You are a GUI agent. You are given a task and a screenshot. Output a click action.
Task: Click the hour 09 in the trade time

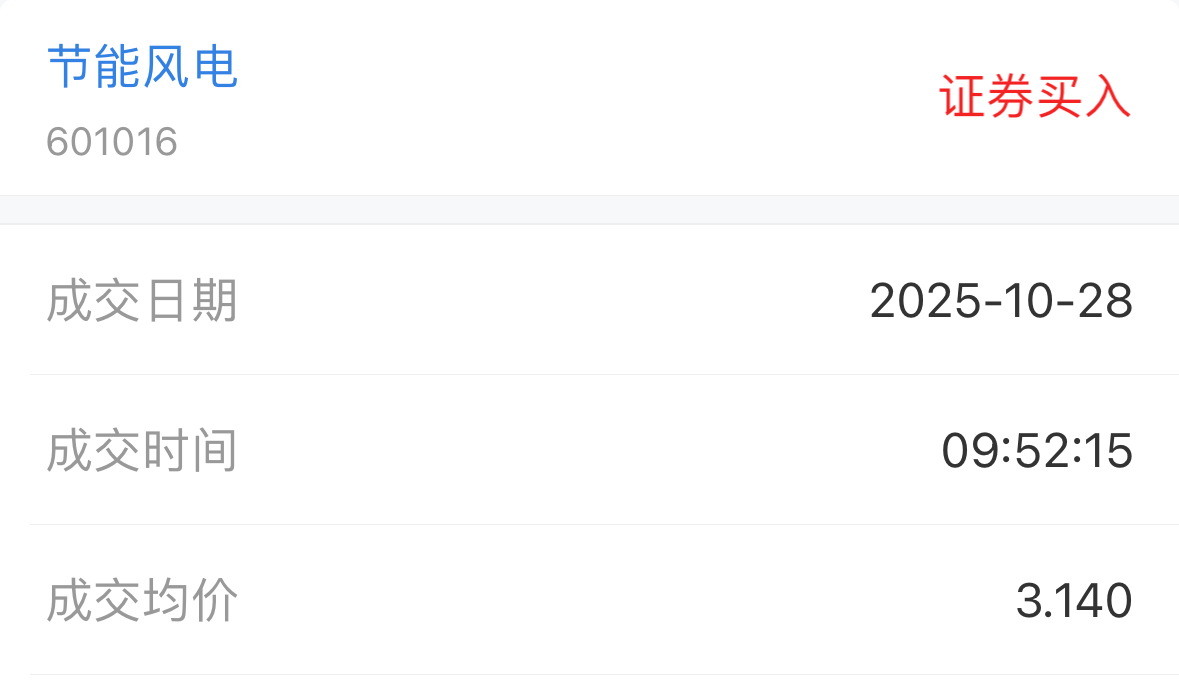click(x=969, y=451)
